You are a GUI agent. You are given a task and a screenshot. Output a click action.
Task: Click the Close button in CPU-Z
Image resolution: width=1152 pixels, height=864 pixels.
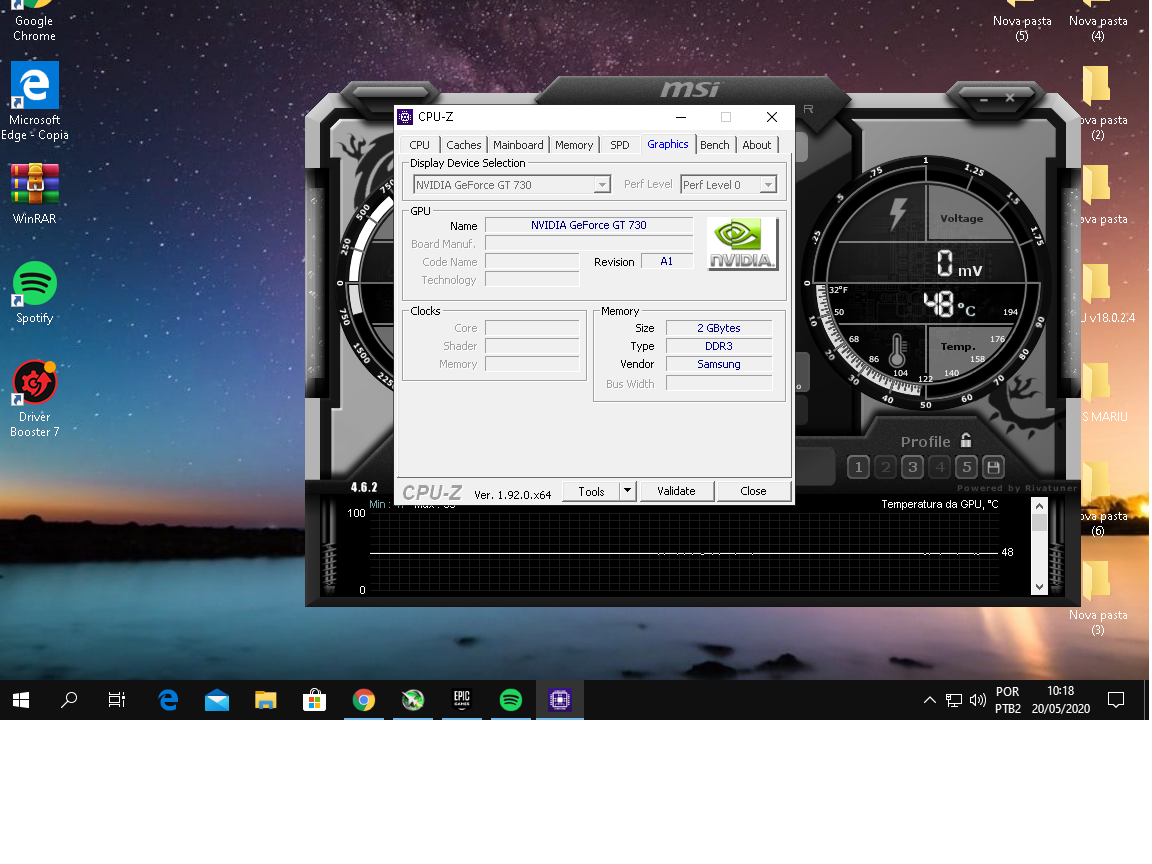pyautogui.click(x=753, y=491)
